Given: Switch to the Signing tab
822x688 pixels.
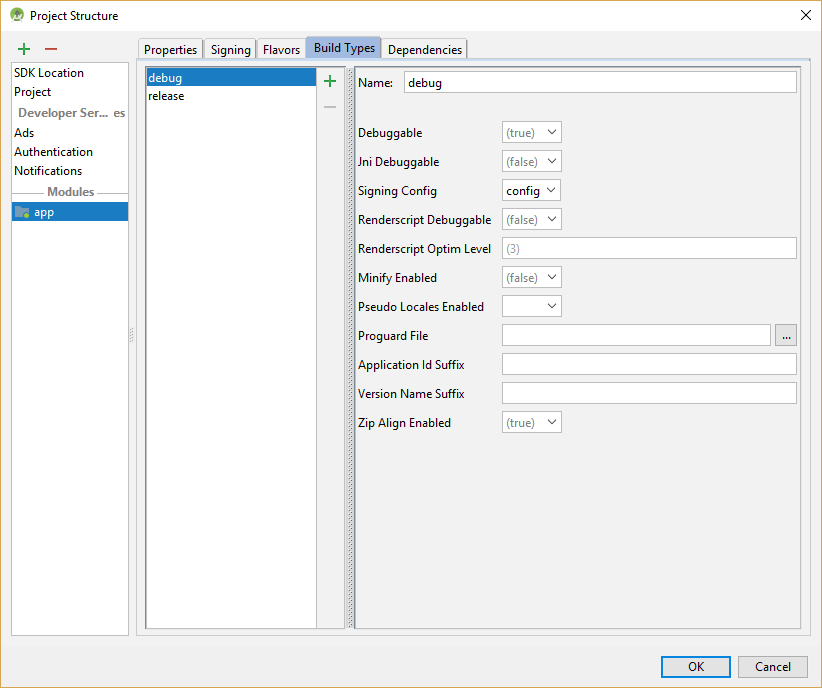Looking at the screenshot, I should (x=230, y=48).
